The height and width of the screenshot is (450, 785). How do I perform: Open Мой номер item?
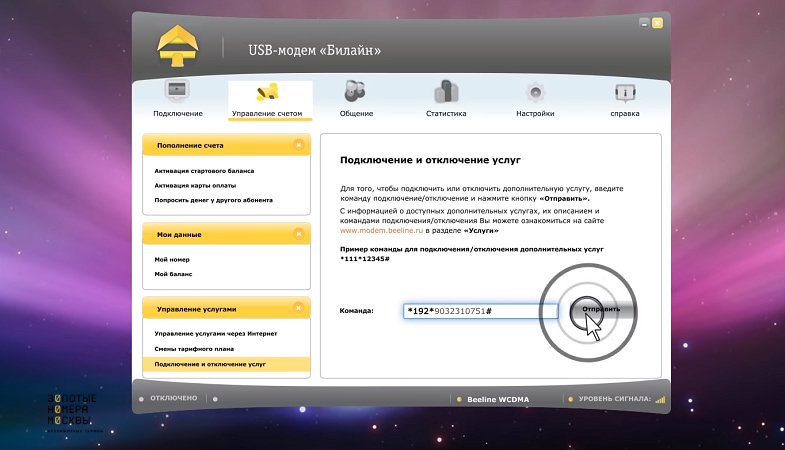[x=172, y=260]
